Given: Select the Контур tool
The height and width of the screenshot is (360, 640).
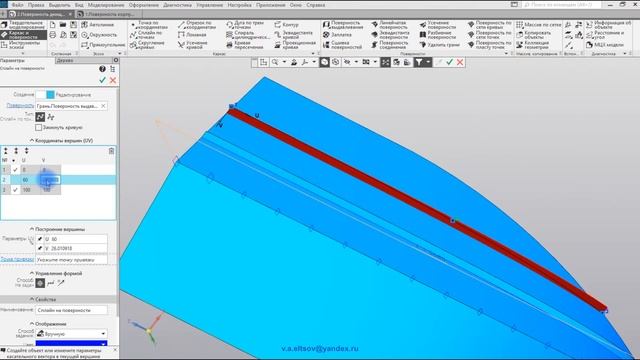Looking at the screenshot, I should click(x=287, y=25).
